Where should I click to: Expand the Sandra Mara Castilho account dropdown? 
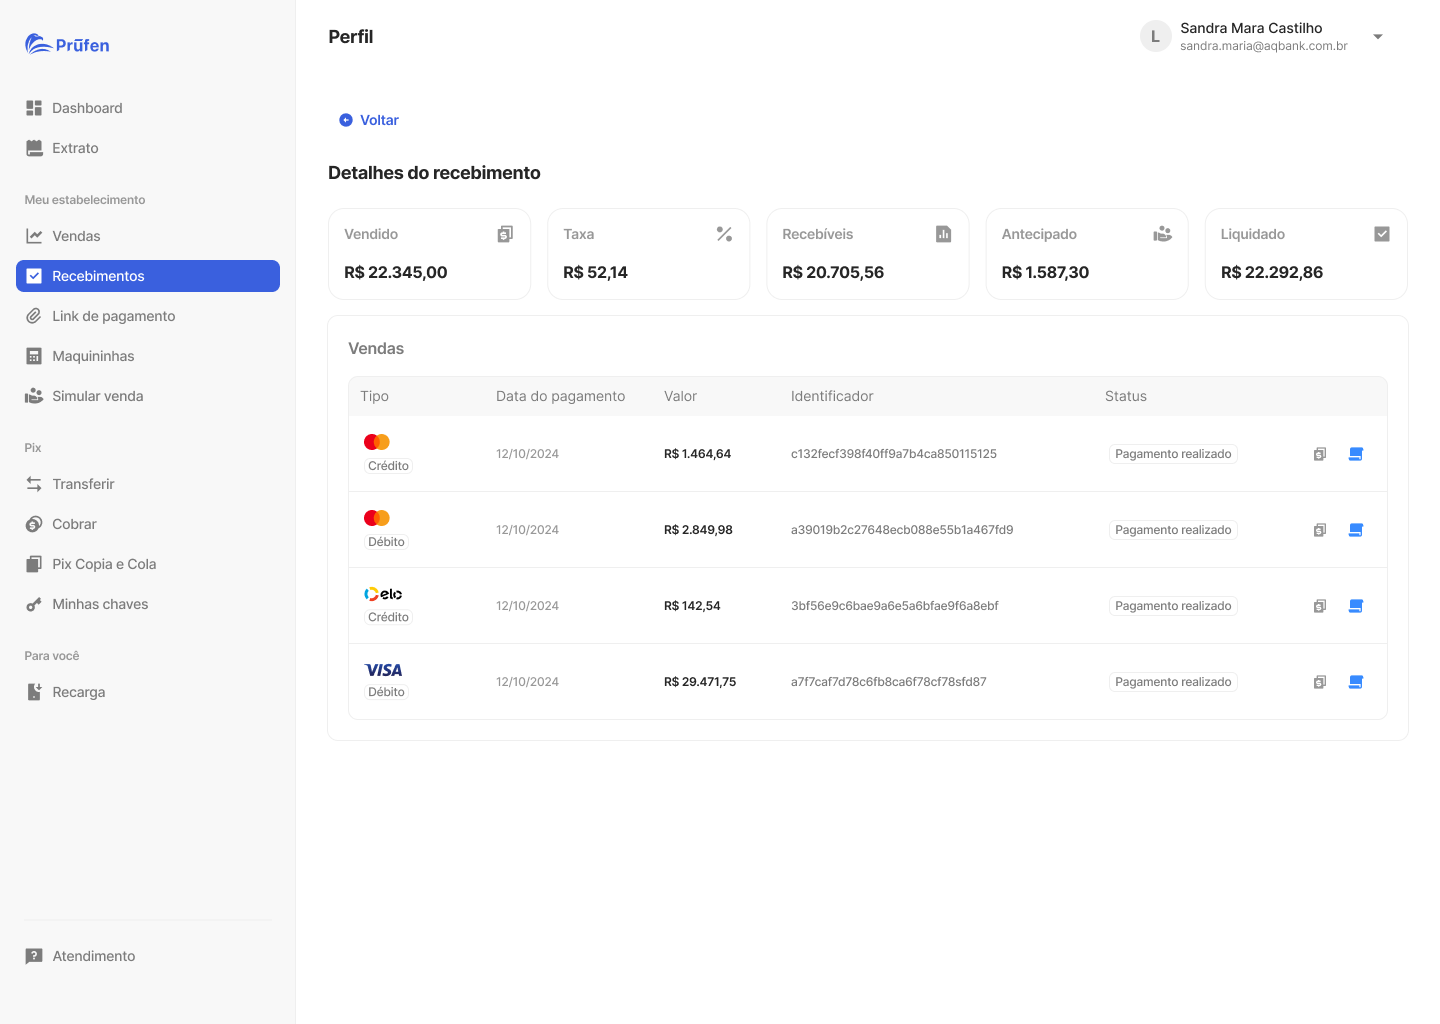coord(1378,37)
